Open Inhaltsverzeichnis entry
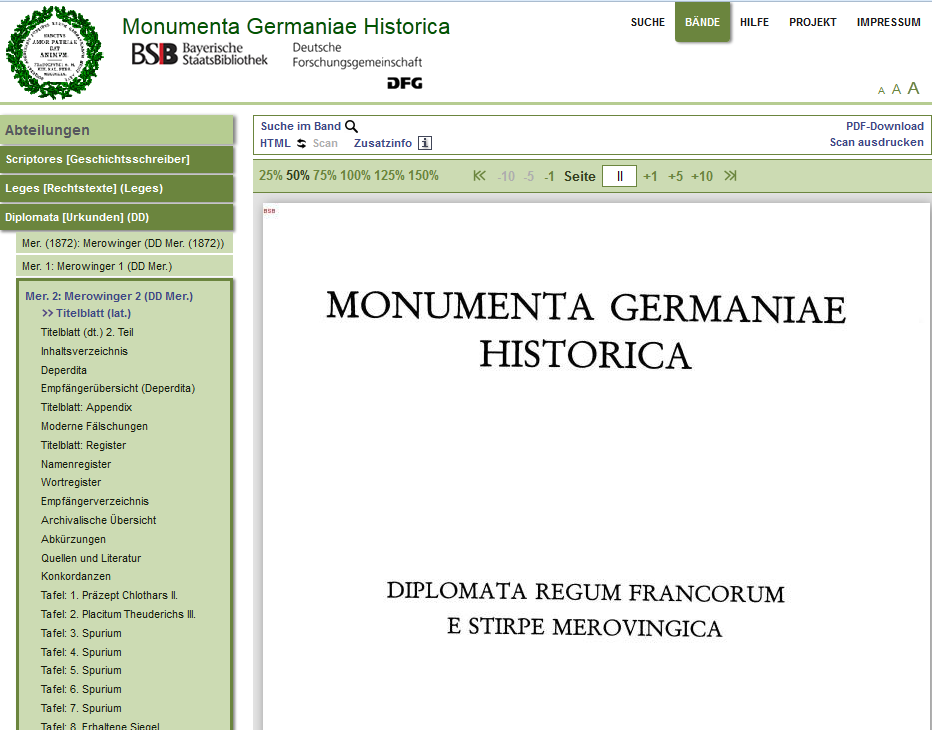Viewport: 932px width, 730px height. [x=84, y=351]
